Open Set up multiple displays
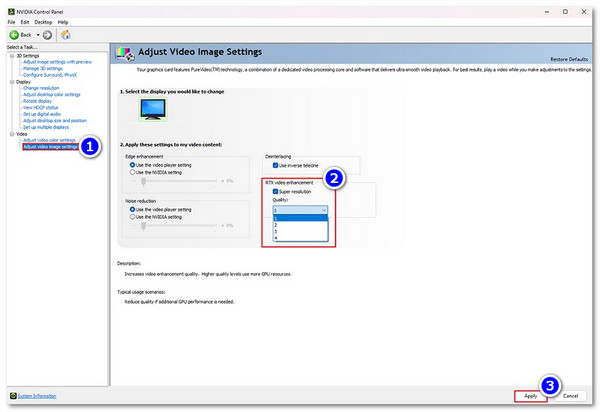Screen dimensions: 600x412 click(46, 127)
